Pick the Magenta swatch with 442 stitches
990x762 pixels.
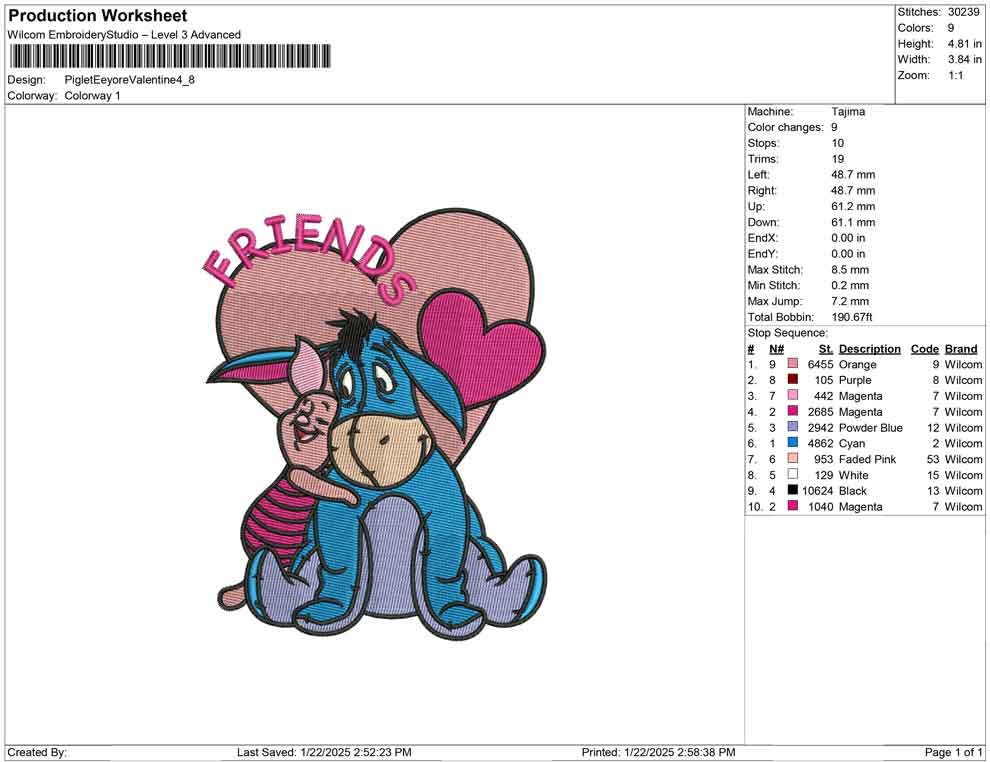coord(792,395)
